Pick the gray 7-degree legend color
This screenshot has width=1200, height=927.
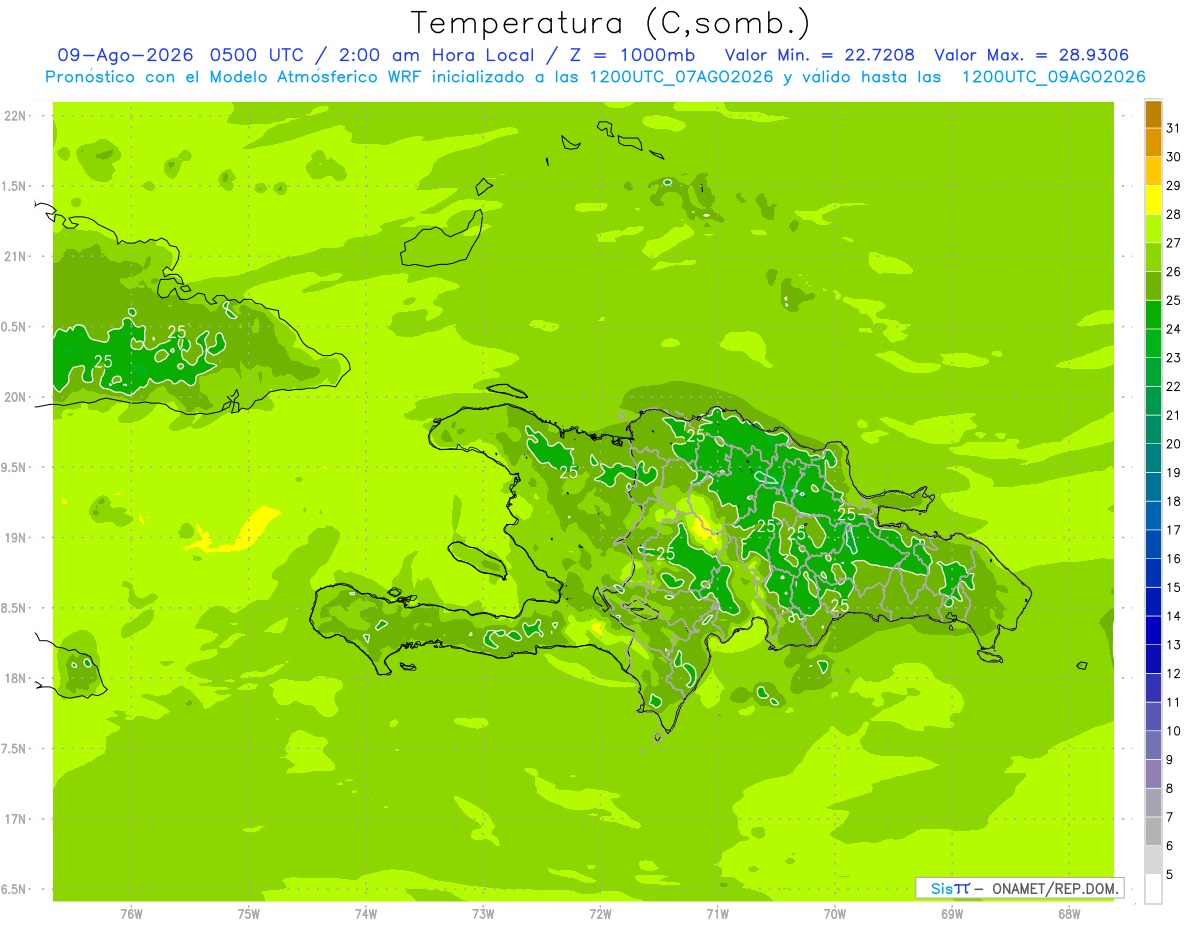(x=1153, y=803)
